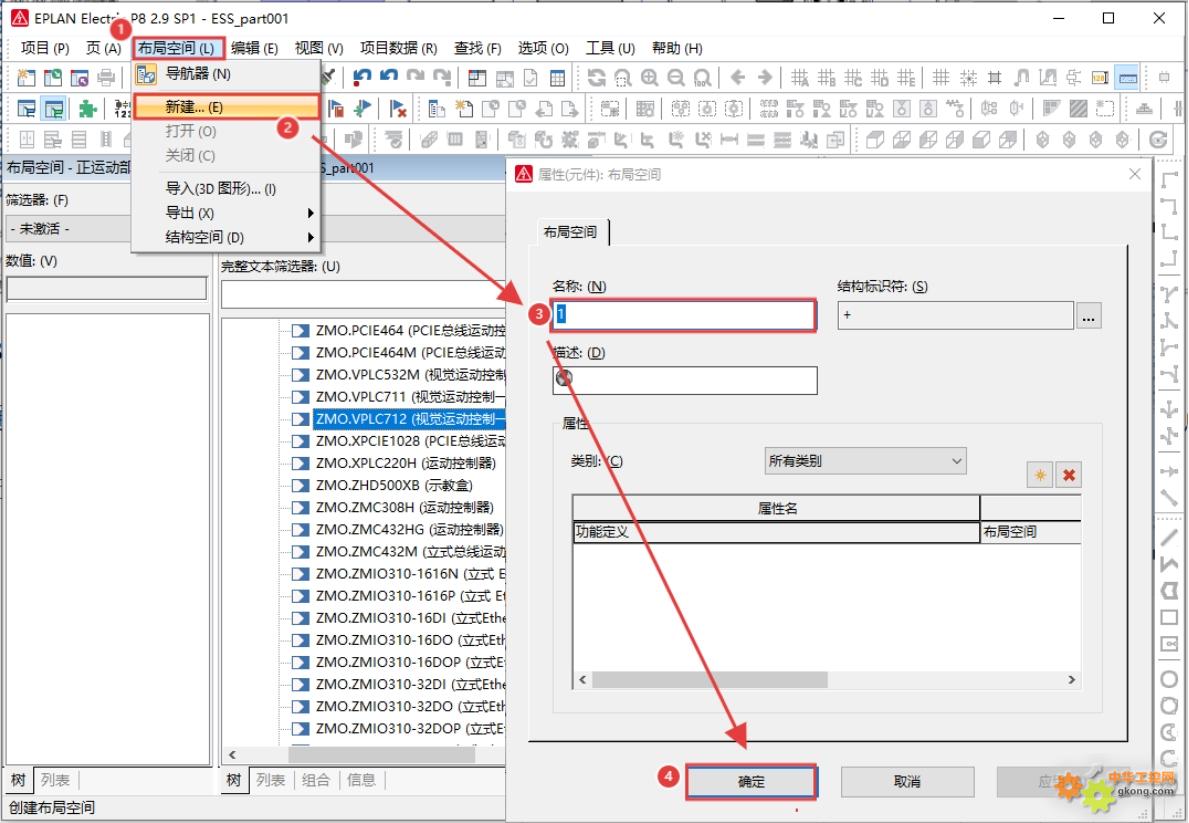Expand the 导出 (X) submenu
Screen dimensions: 1189x823
coord(226,212)
